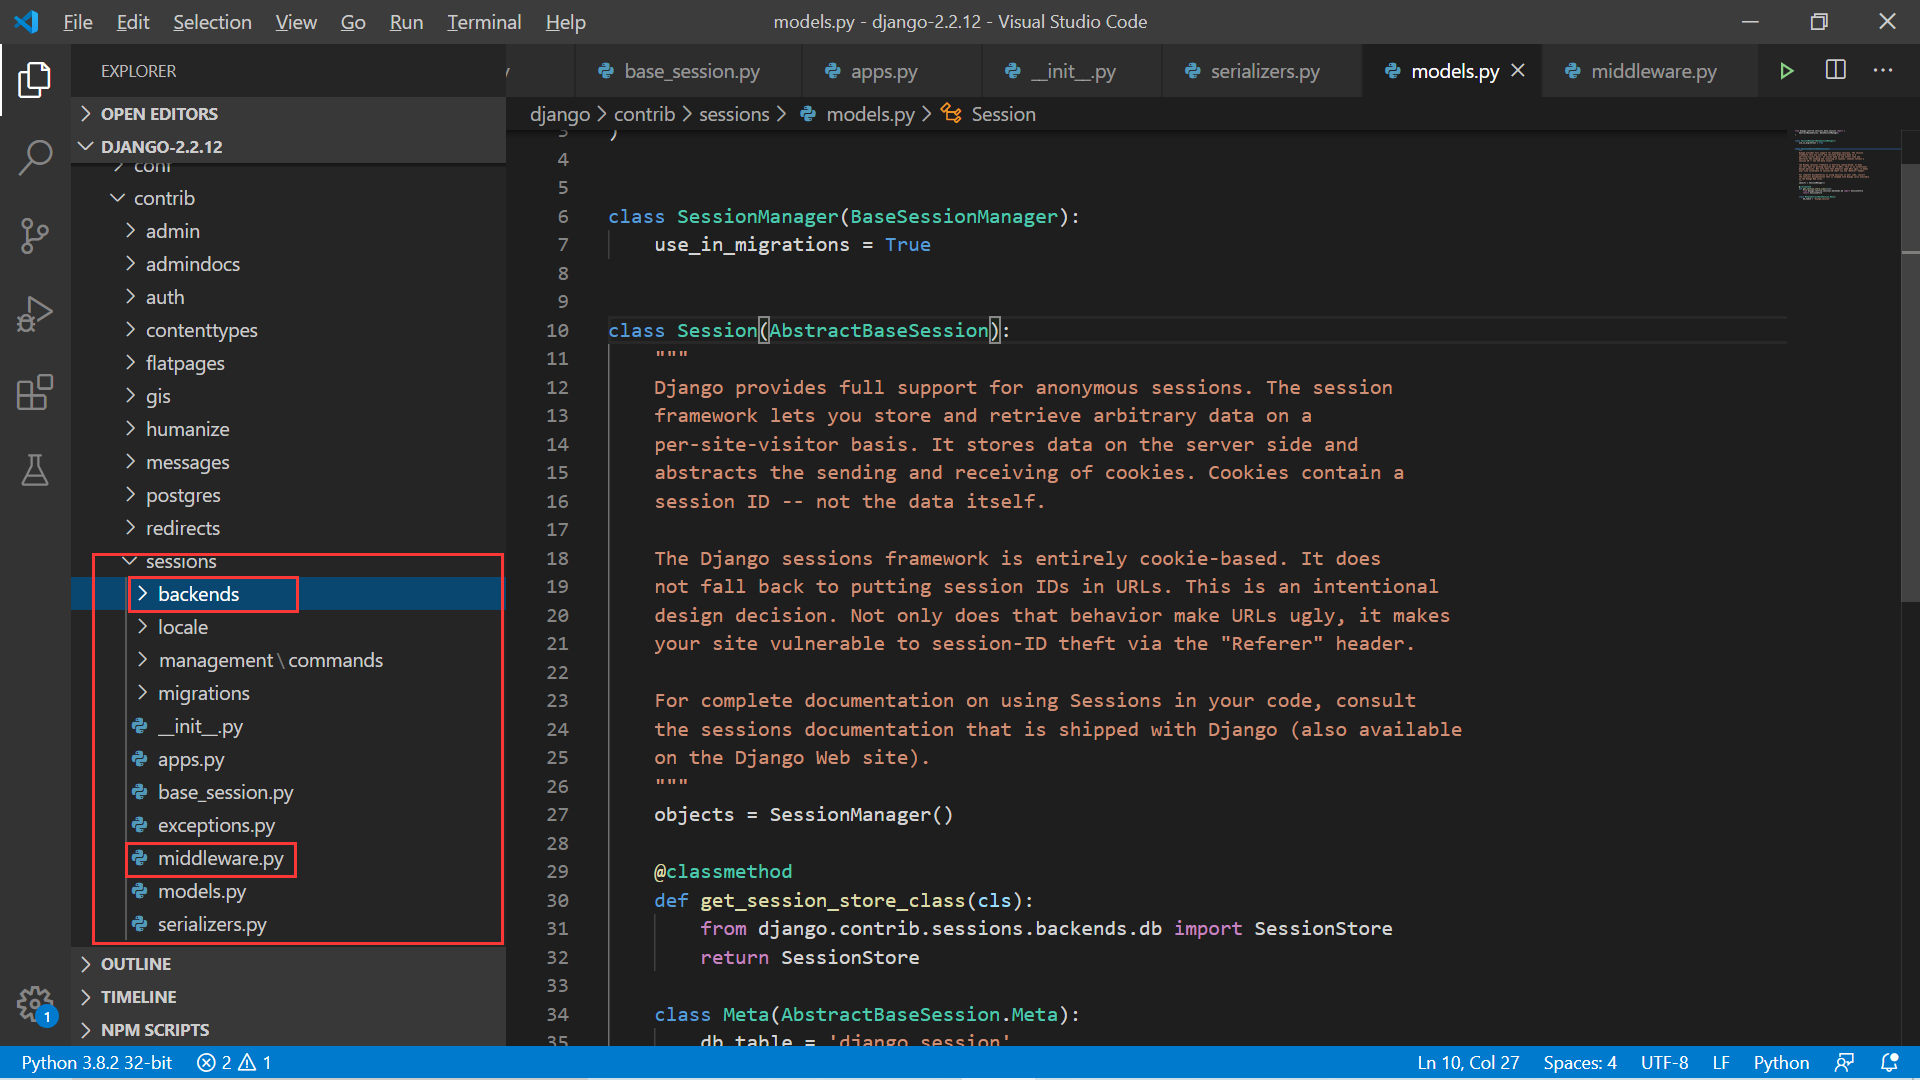Screen dimensions: 1920x1080
Task: Open the Search view icon
Action: [35, 158]
